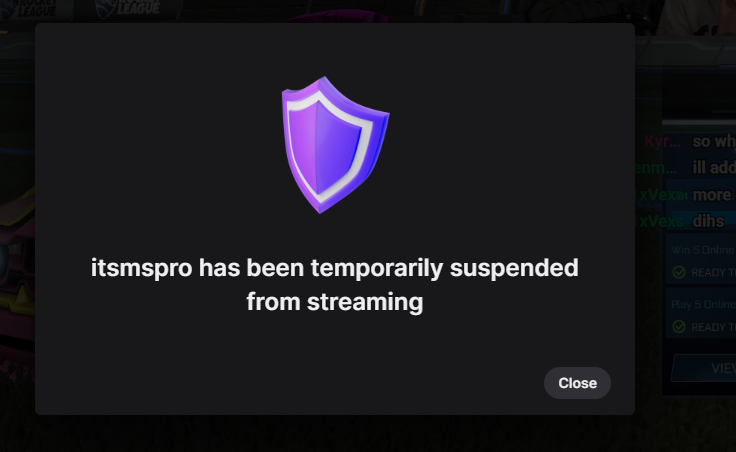Select the suspension message heading text

point(335,284)
